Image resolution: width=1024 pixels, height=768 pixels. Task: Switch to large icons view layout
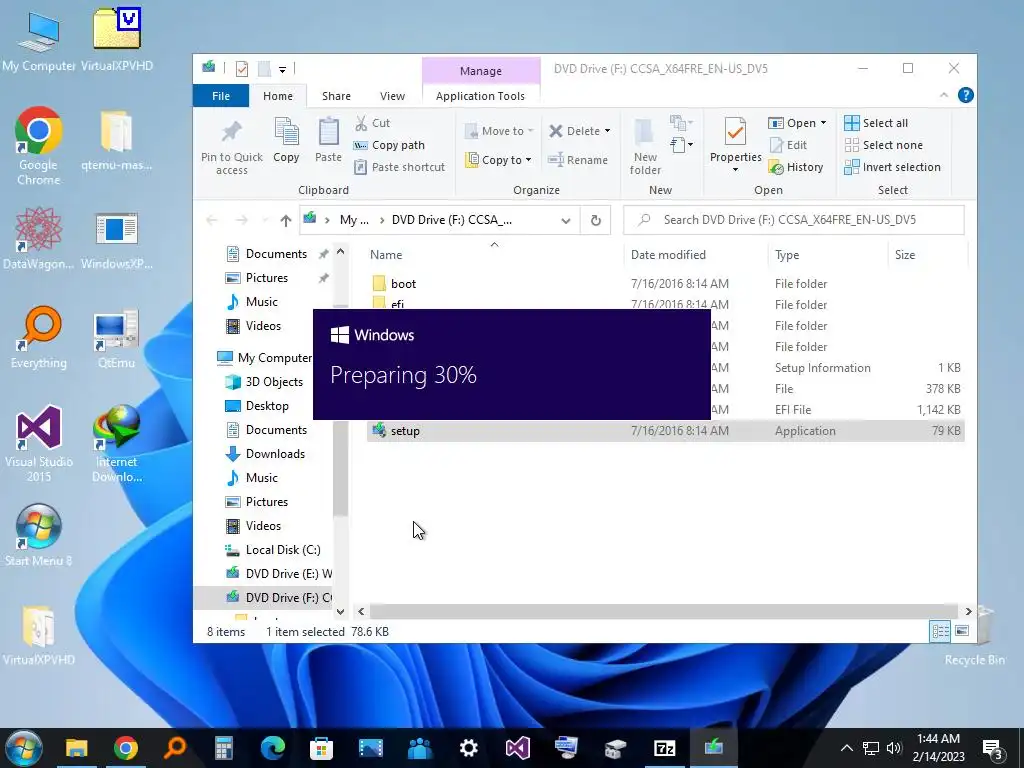[961, 631]
